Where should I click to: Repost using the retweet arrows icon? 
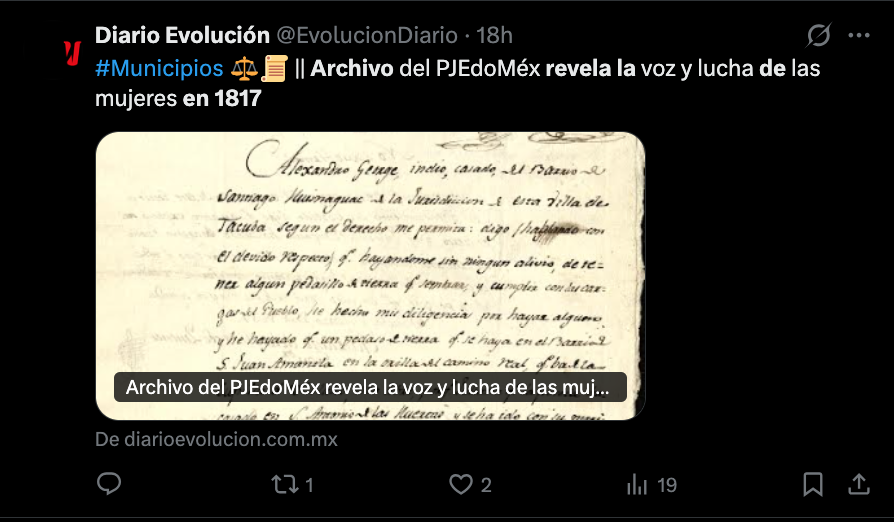coord(284,484)
